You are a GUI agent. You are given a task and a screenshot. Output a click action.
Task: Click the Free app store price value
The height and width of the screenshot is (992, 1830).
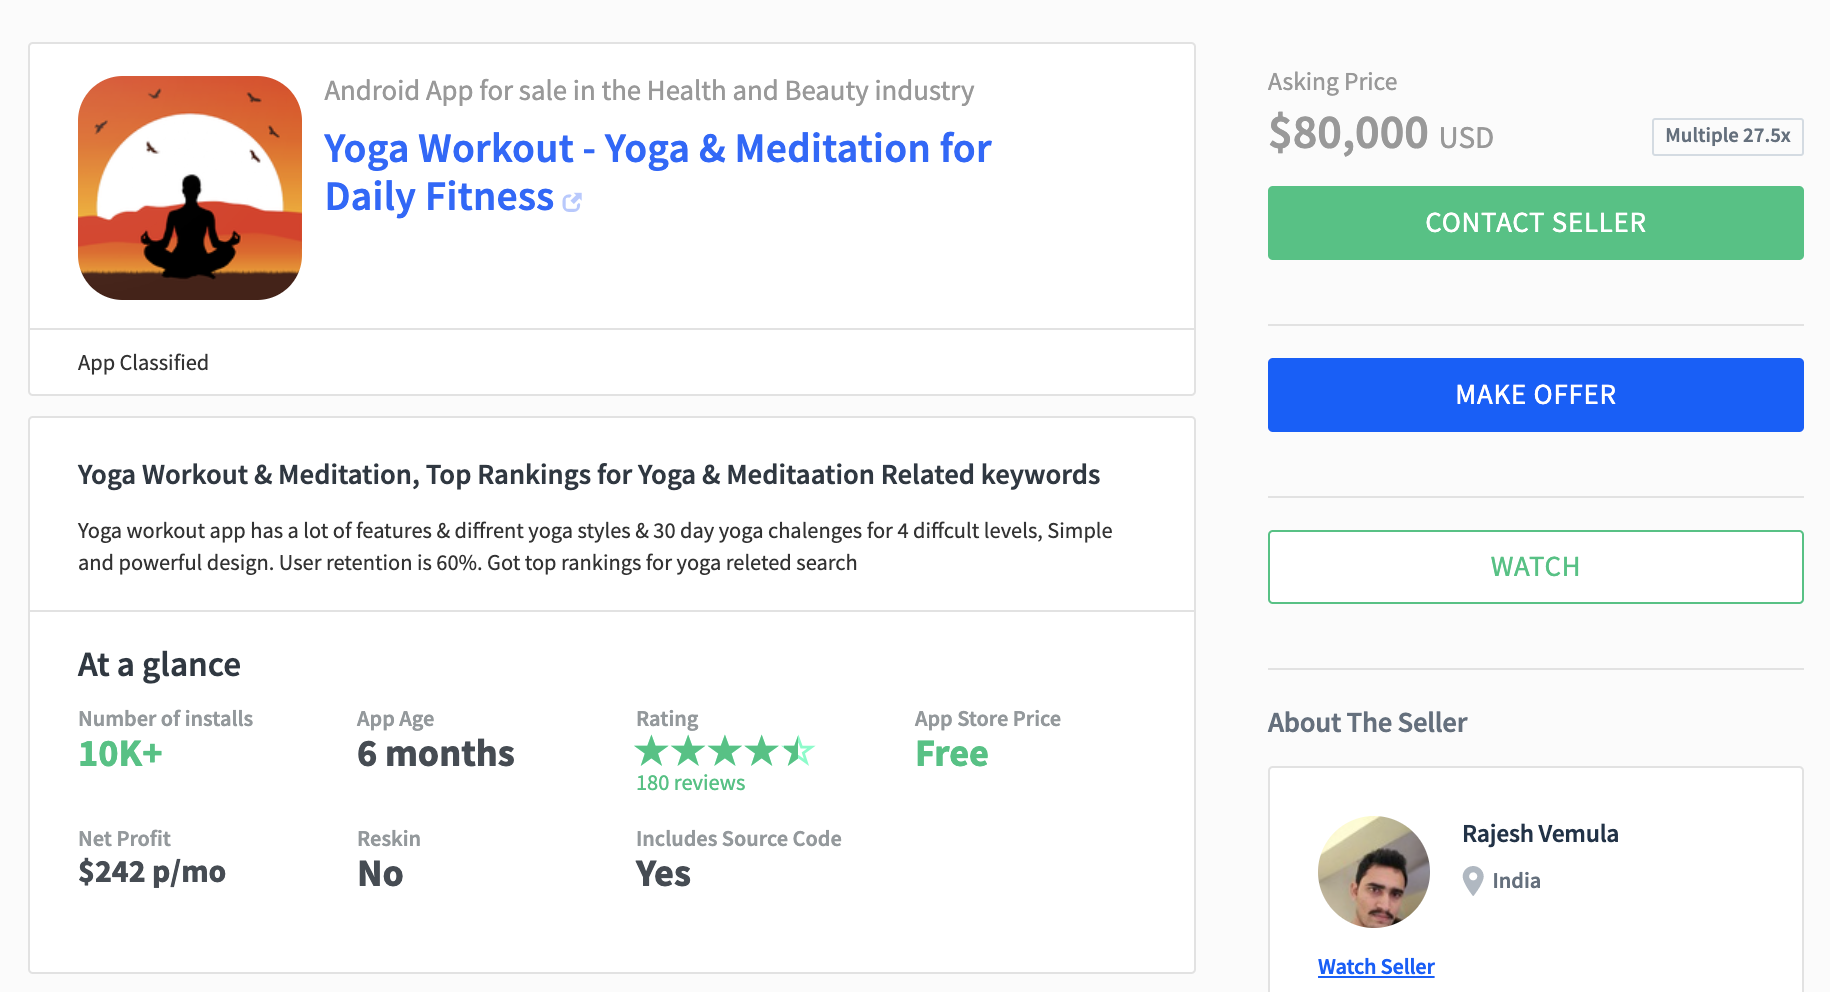[952, 754]
